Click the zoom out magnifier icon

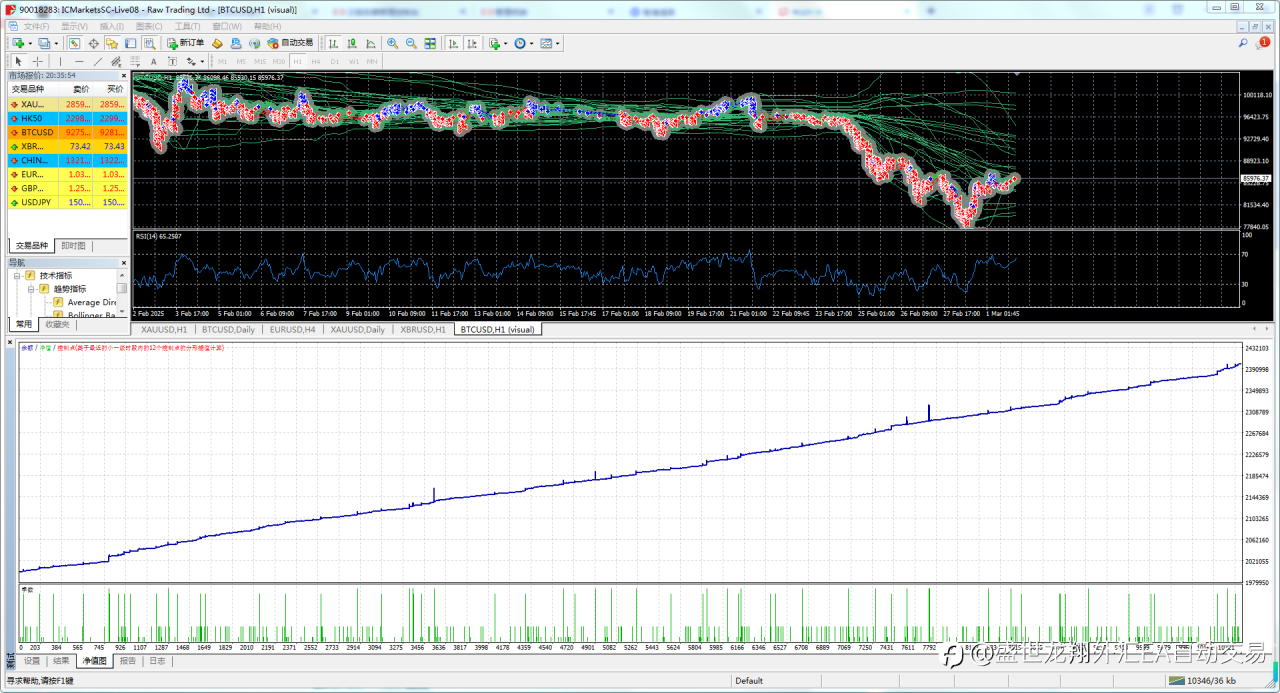(410, 44)
